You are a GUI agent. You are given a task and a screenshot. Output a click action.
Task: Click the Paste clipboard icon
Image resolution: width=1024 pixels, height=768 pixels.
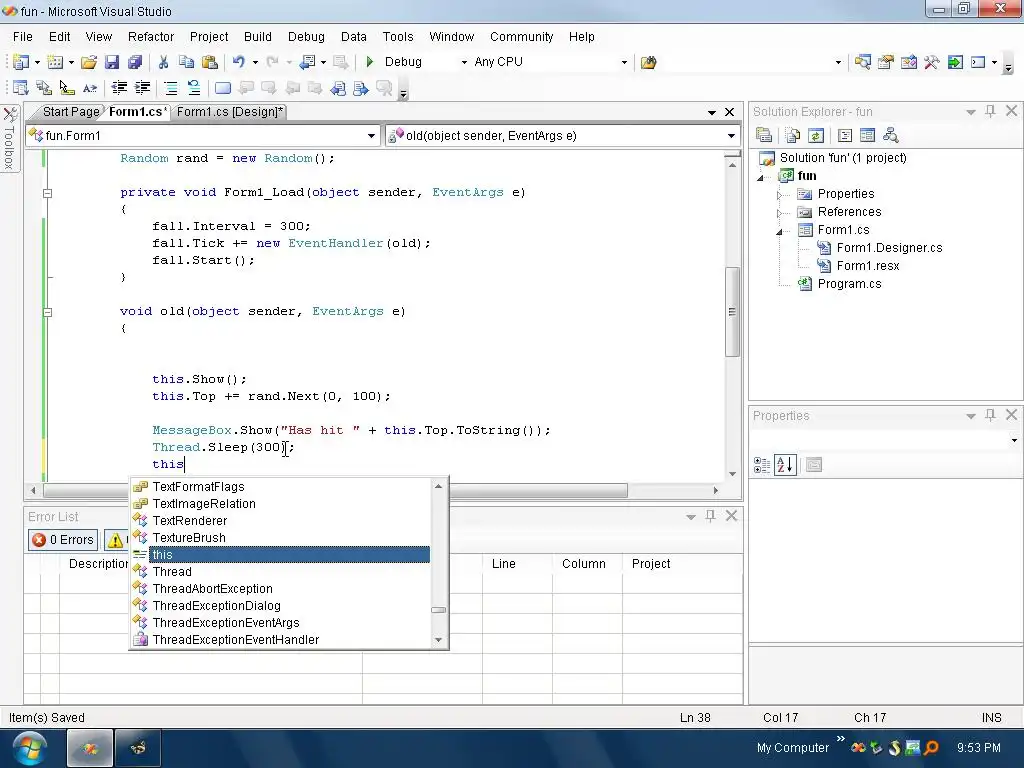tap(210, 62)
